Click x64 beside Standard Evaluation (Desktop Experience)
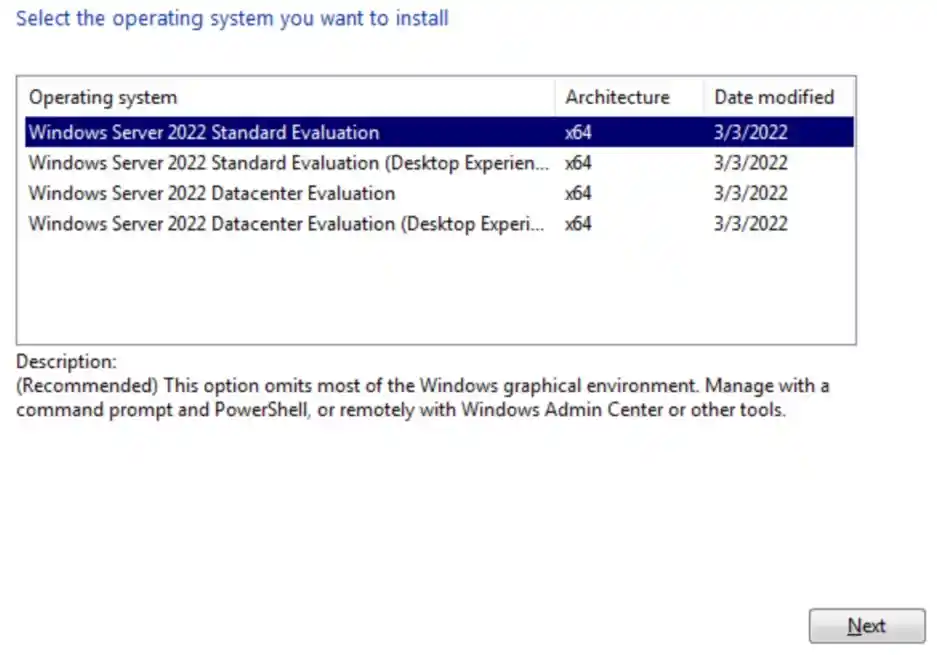 [578, 163]
